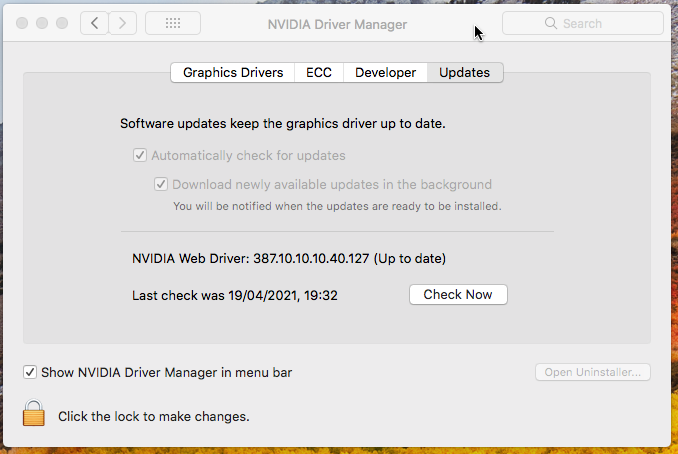Image resolution: width=678 pixels, height=454 pixels.
Task: Go forward with the right chevron button
Action: 122,23
